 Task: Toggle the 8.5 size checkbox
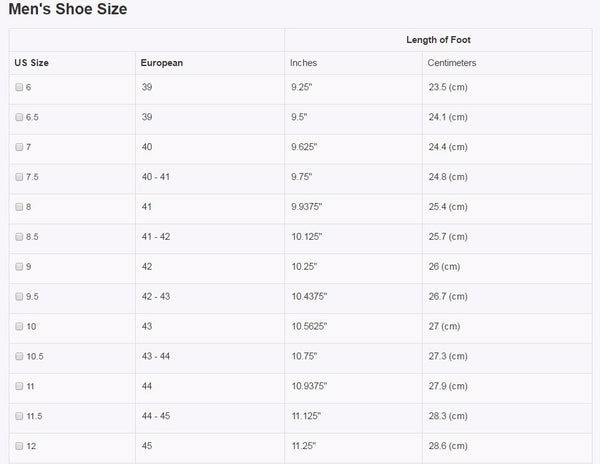point(20,237)
